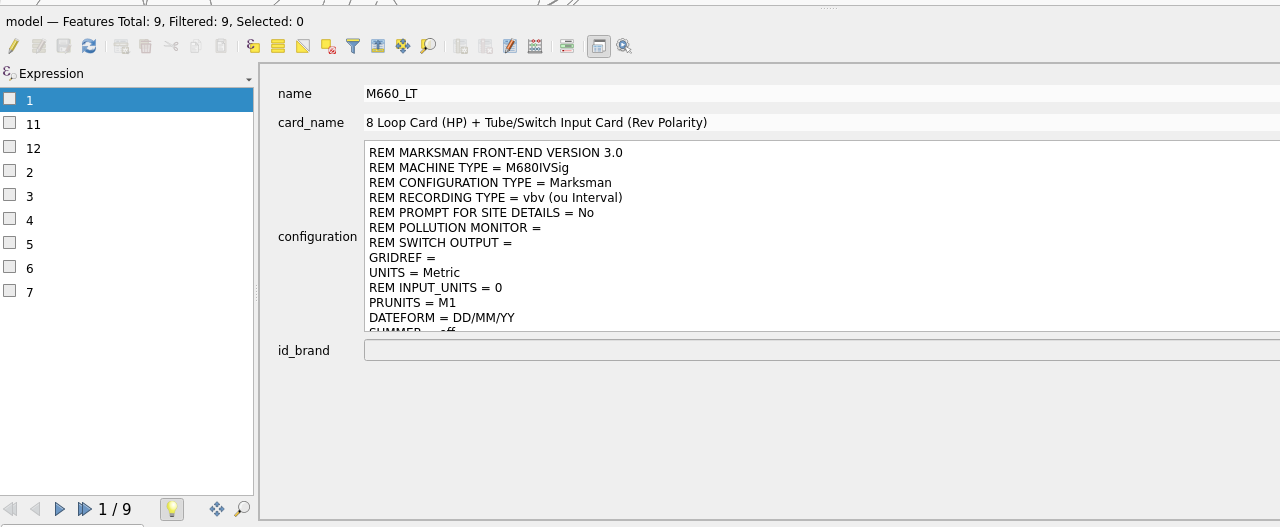The width and height of the screenshot is (1280, 527).
Task: Select feature row labeled 11
Action: click(x=127, y=124)
